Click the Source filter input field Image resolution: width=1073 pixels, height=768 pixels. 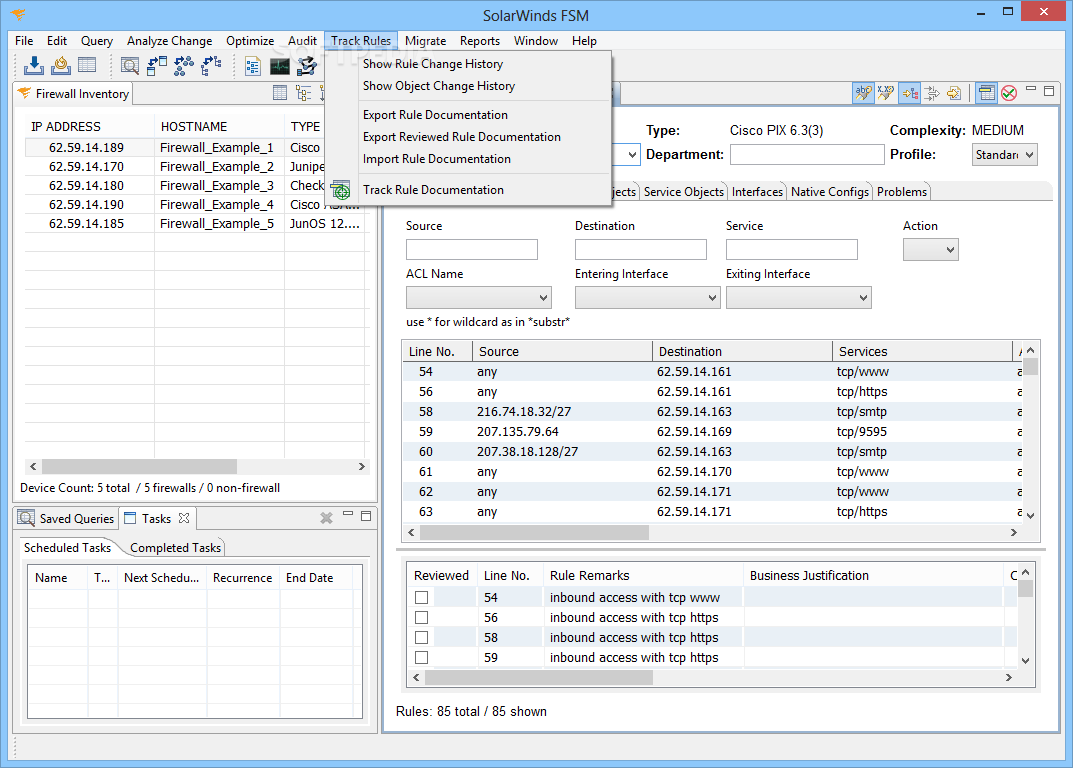point(471,250)
